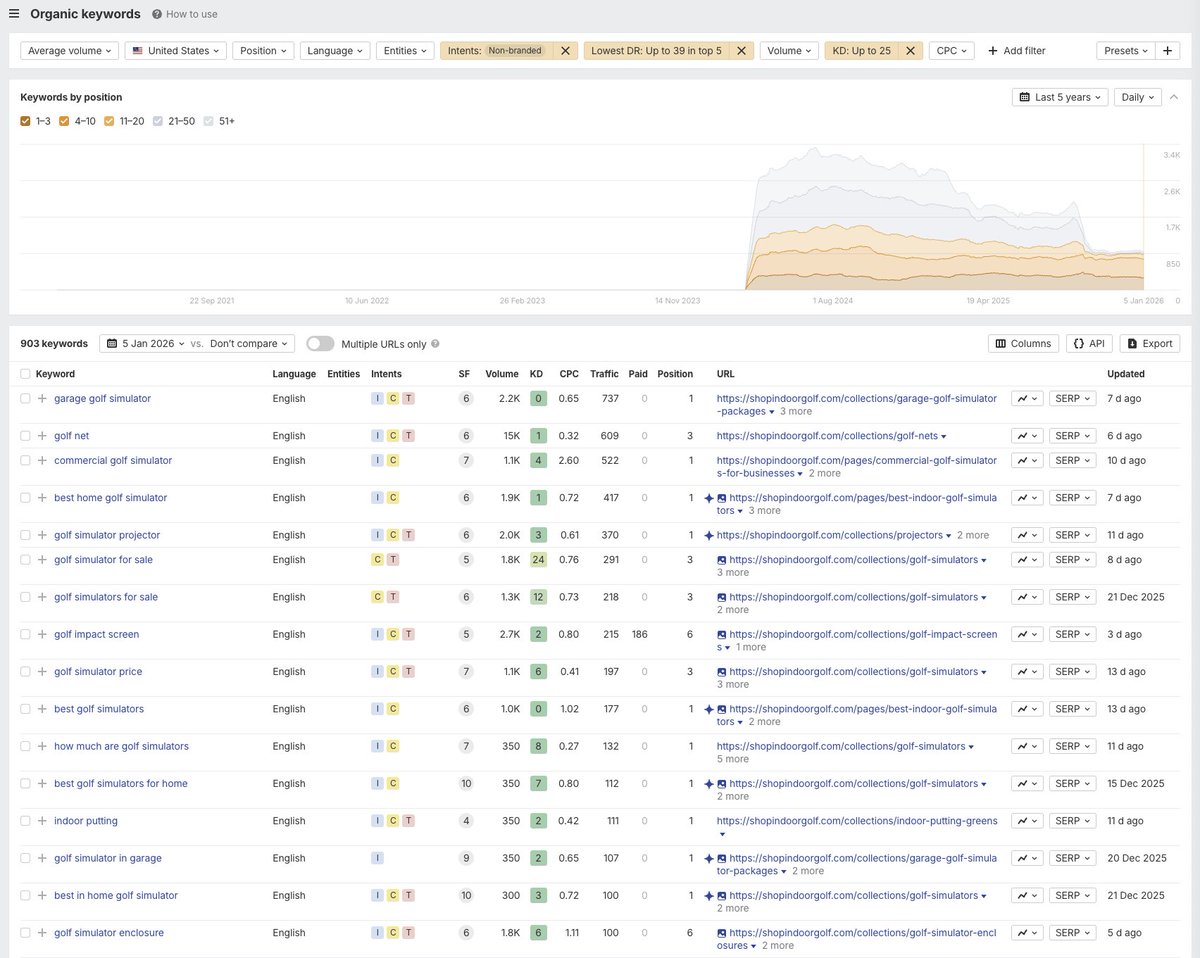Screen dimensions: 1200x958
Task: Open the best golf simulators keyword link
Action: coord(99,709)
